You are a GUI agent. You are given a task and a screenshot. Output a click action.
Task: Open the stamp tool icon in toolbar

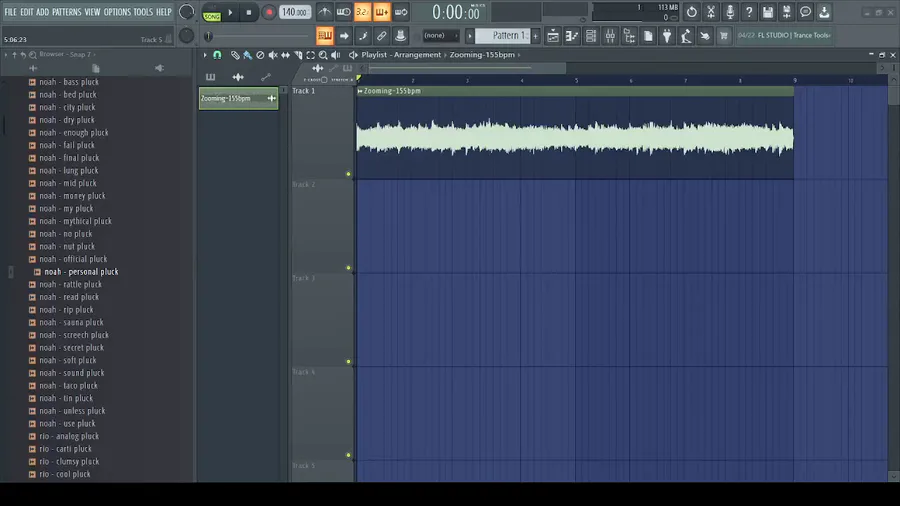pyautogui.click(x=401, y=36)
